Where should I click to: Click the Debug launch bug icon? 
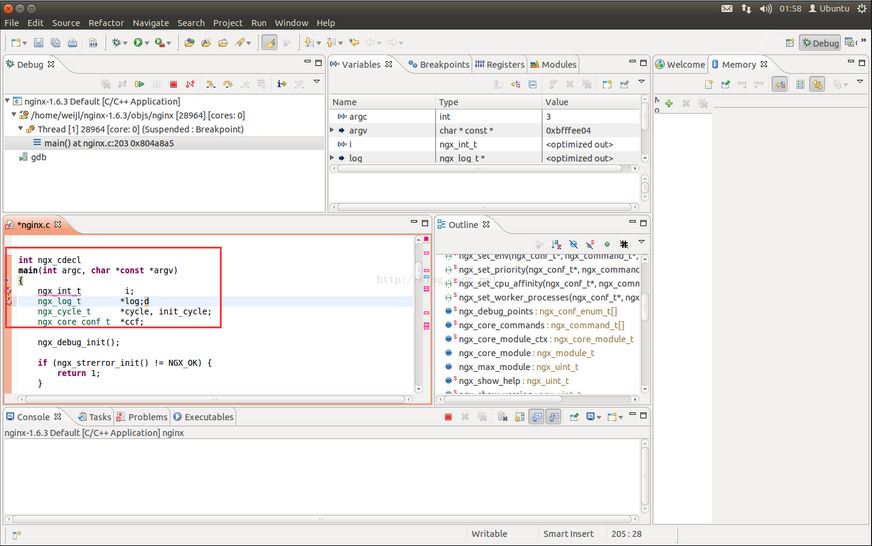pyautogui.click(x=116, y=42)
